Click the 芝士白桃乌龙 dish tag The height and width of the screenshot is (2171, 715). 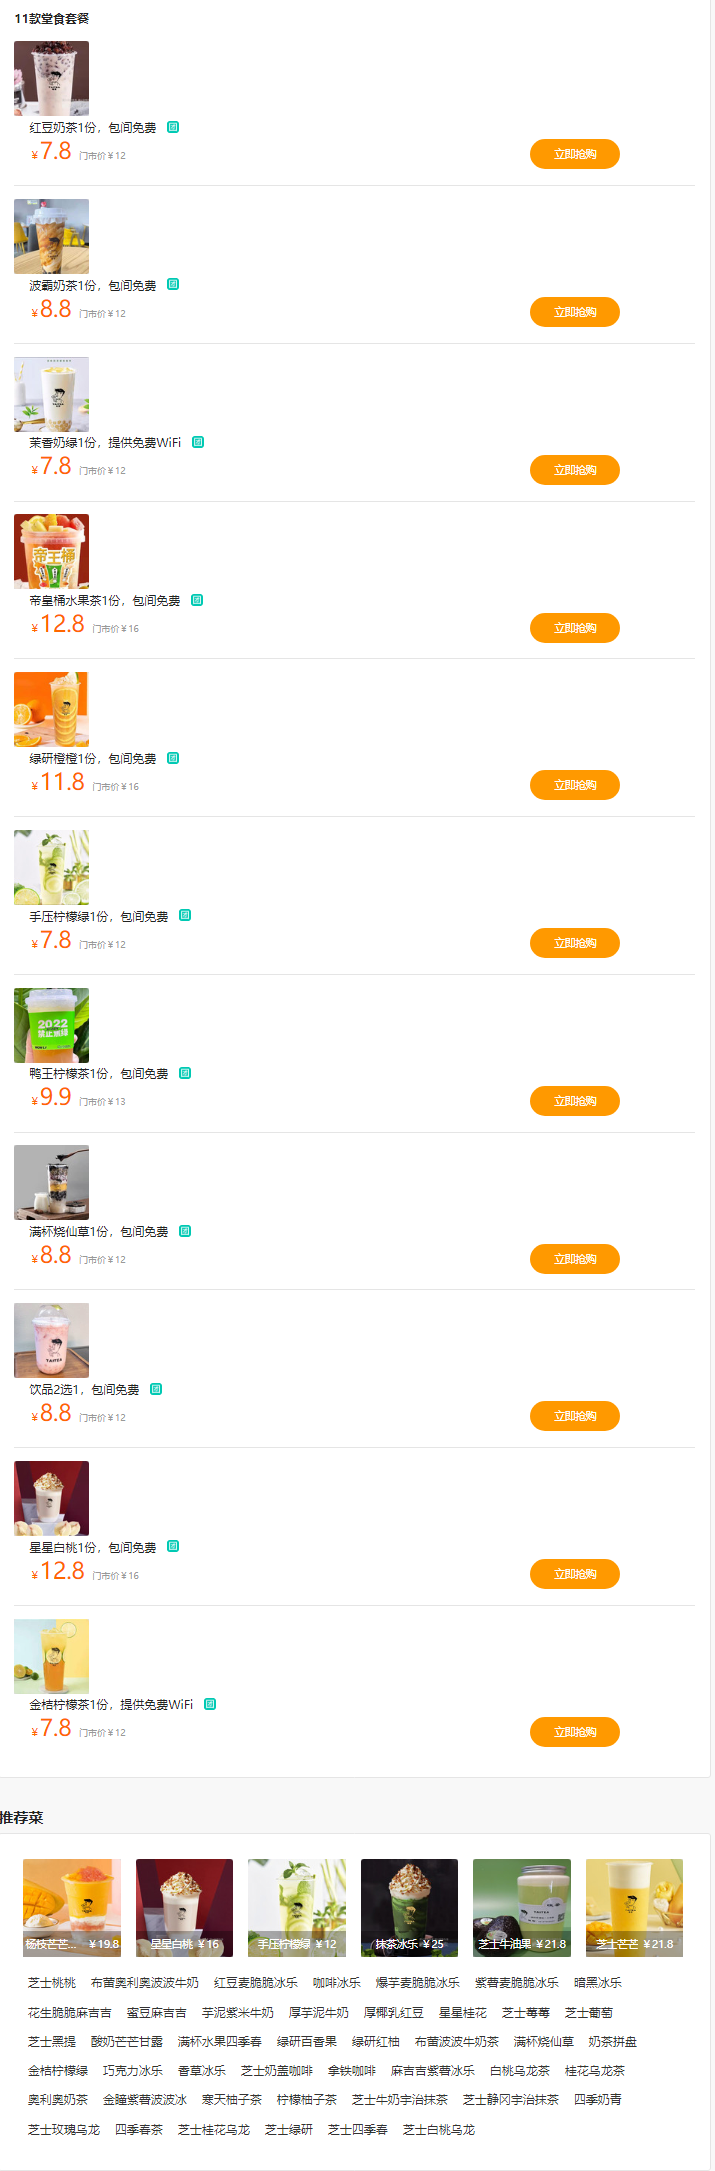pos(438,2129)
